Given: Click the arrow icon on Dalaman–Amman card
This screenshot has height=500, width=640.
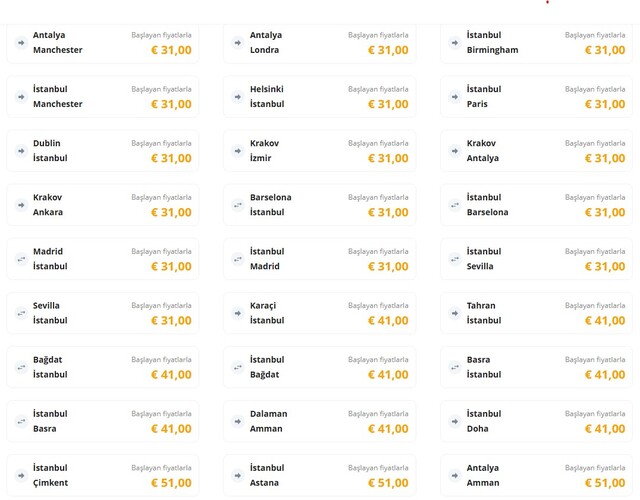Looking at the screenshot, I should pyautogui.click(x=237, y=421).
